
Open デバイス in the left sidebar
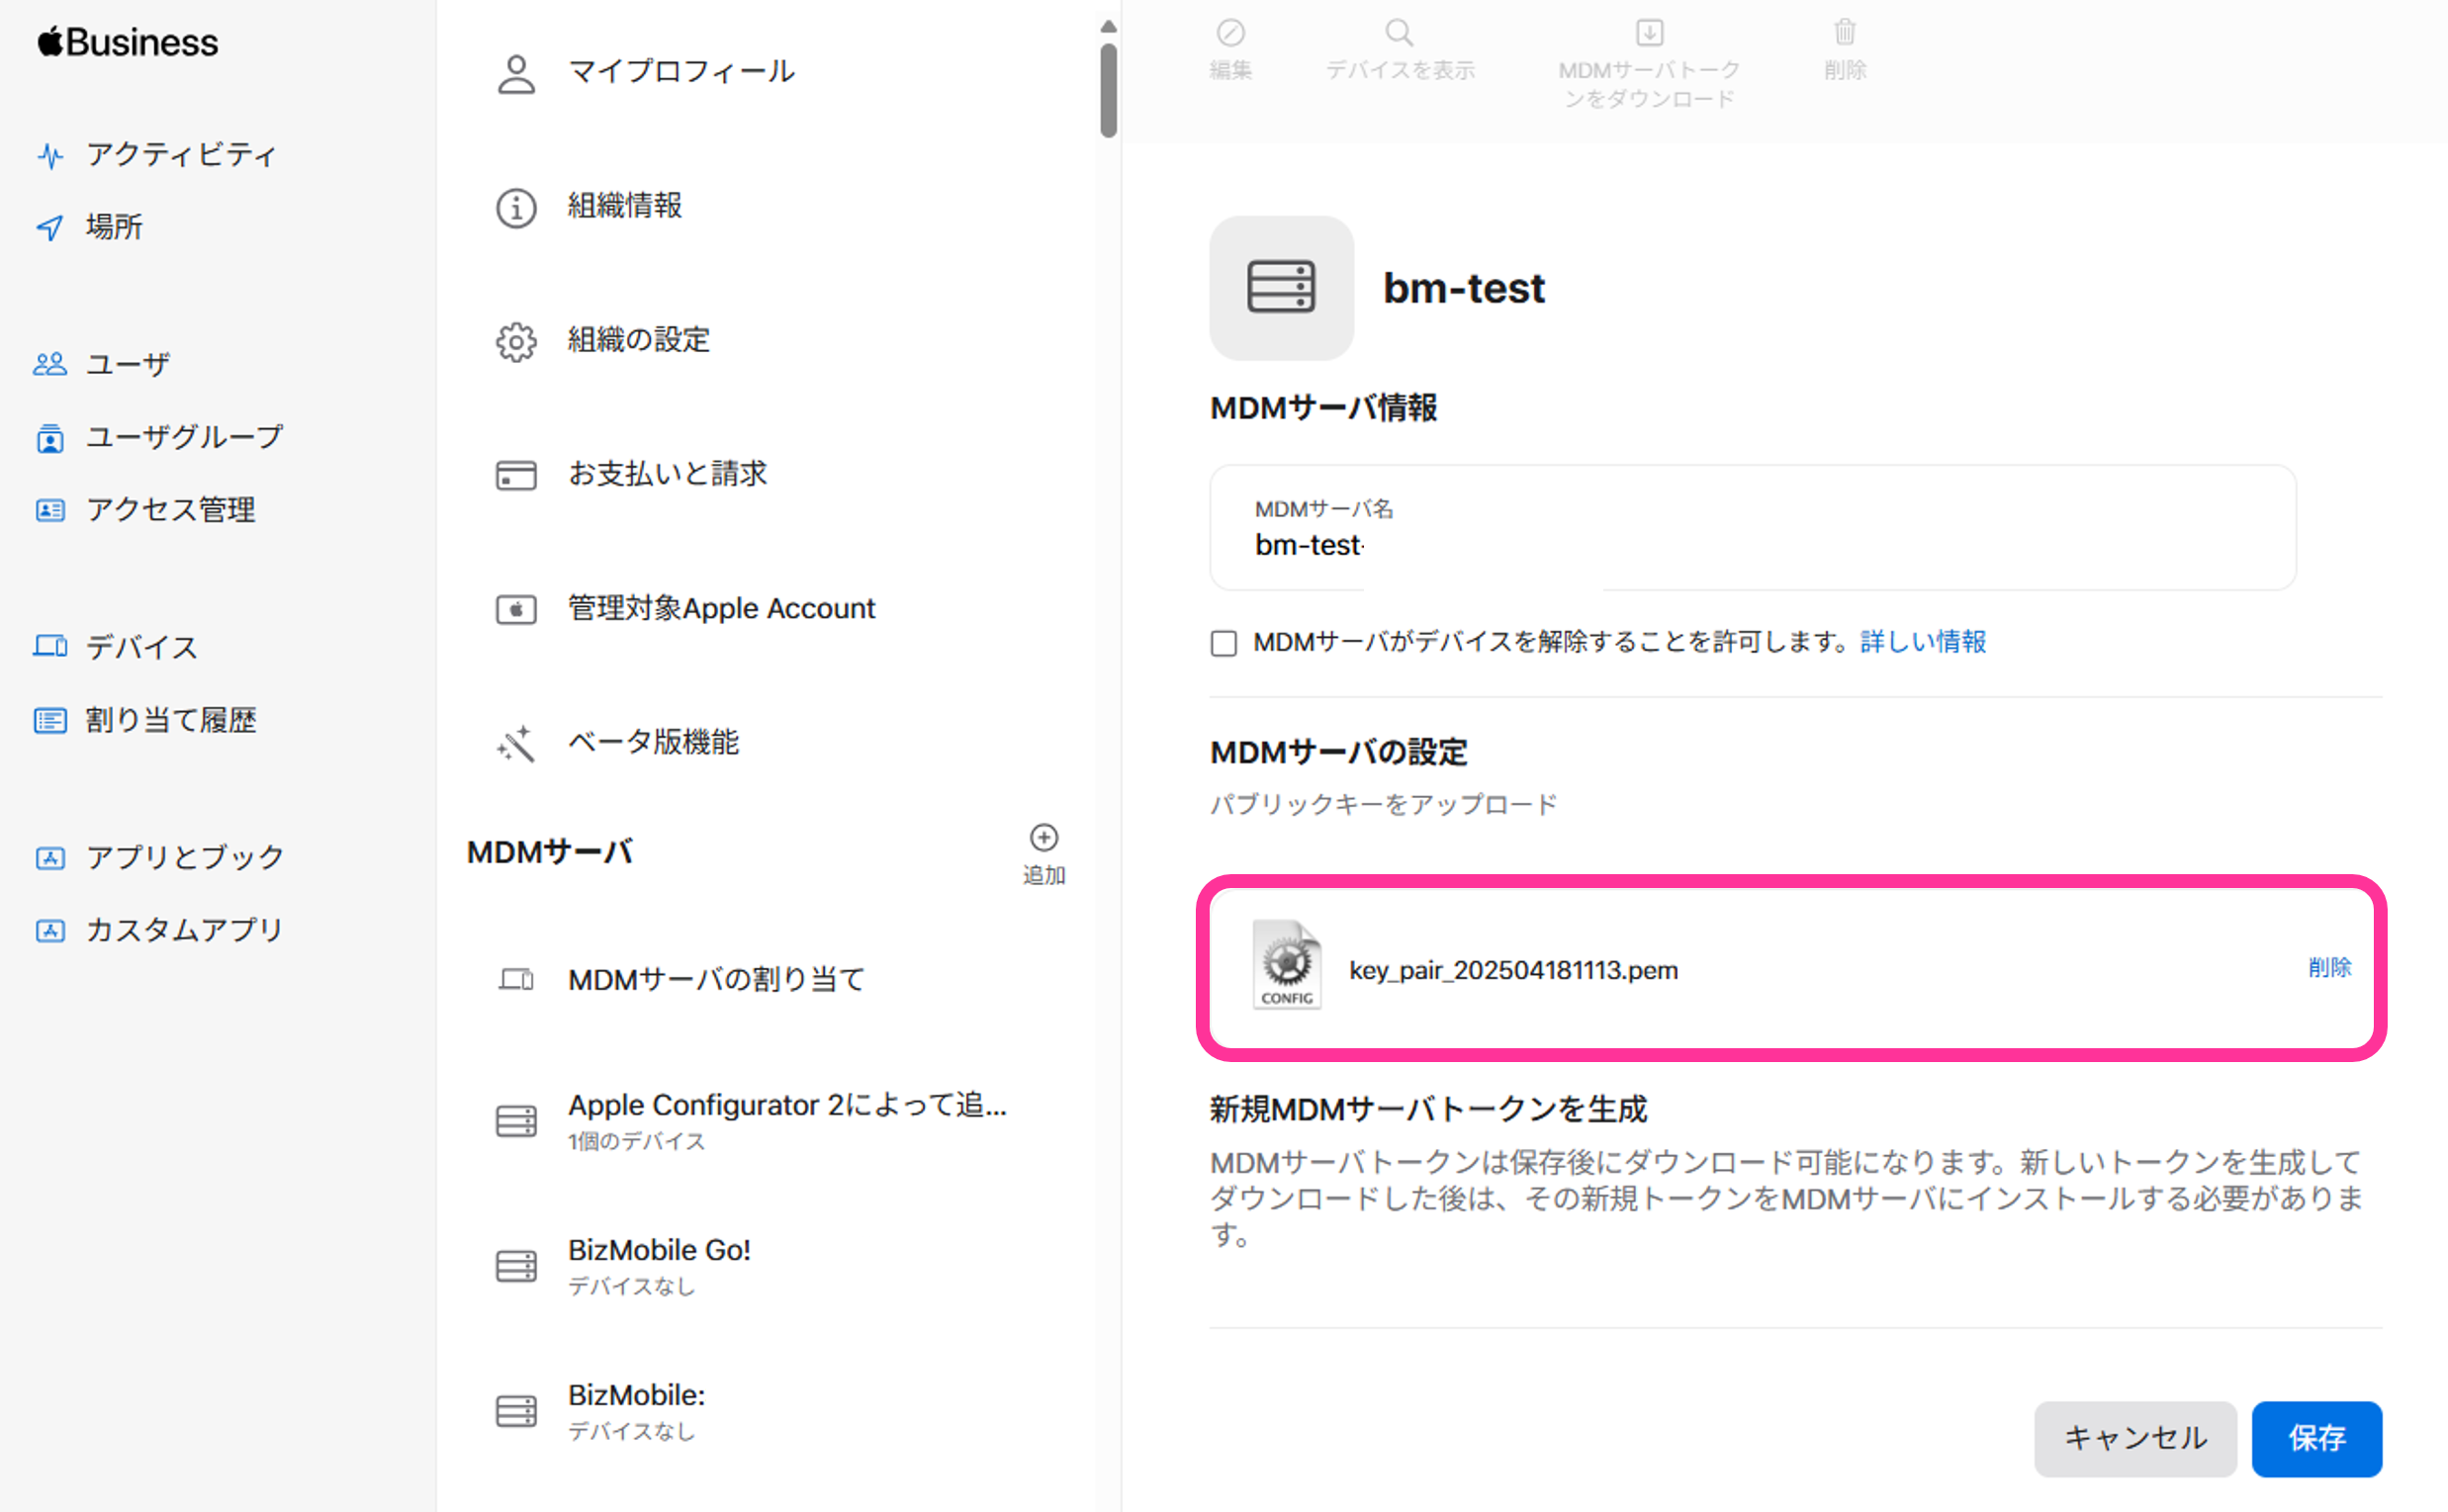pyautogui.click(x=141, y=647)
